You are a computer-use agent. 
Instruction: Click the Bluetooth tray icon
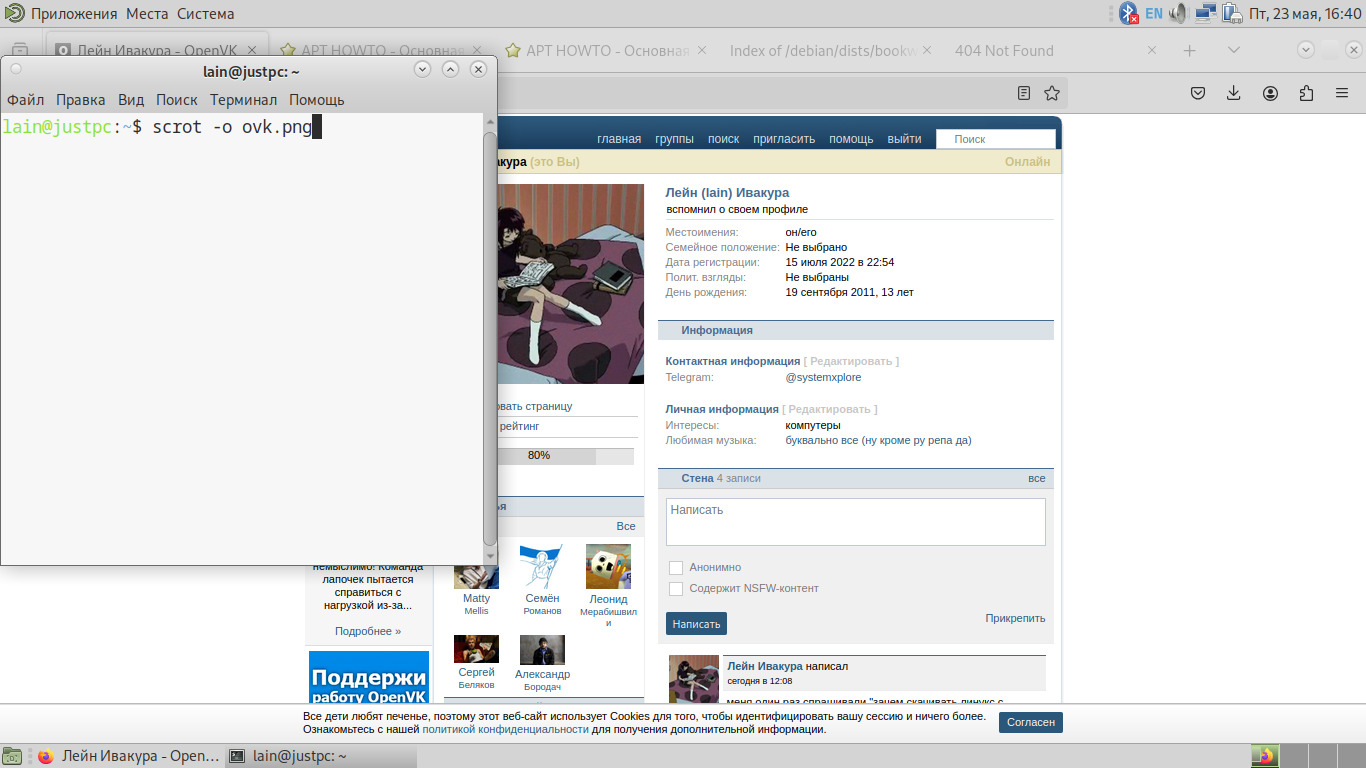1129,13
